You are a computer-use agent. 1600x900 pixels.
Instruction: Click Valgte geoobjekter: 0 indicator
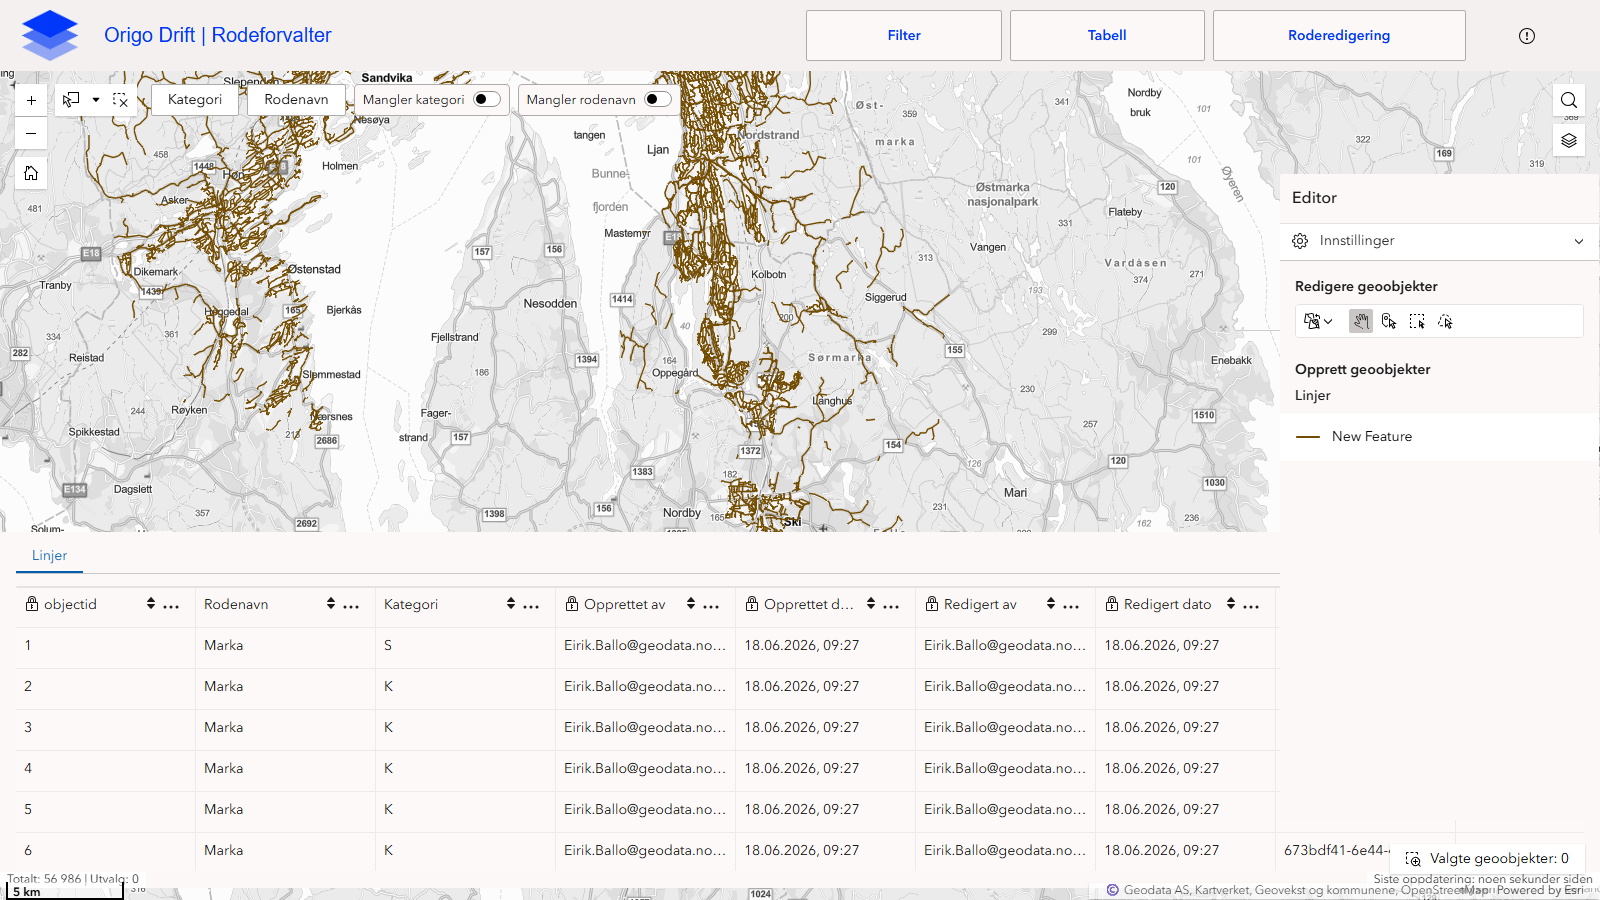tap(1488, 859)
